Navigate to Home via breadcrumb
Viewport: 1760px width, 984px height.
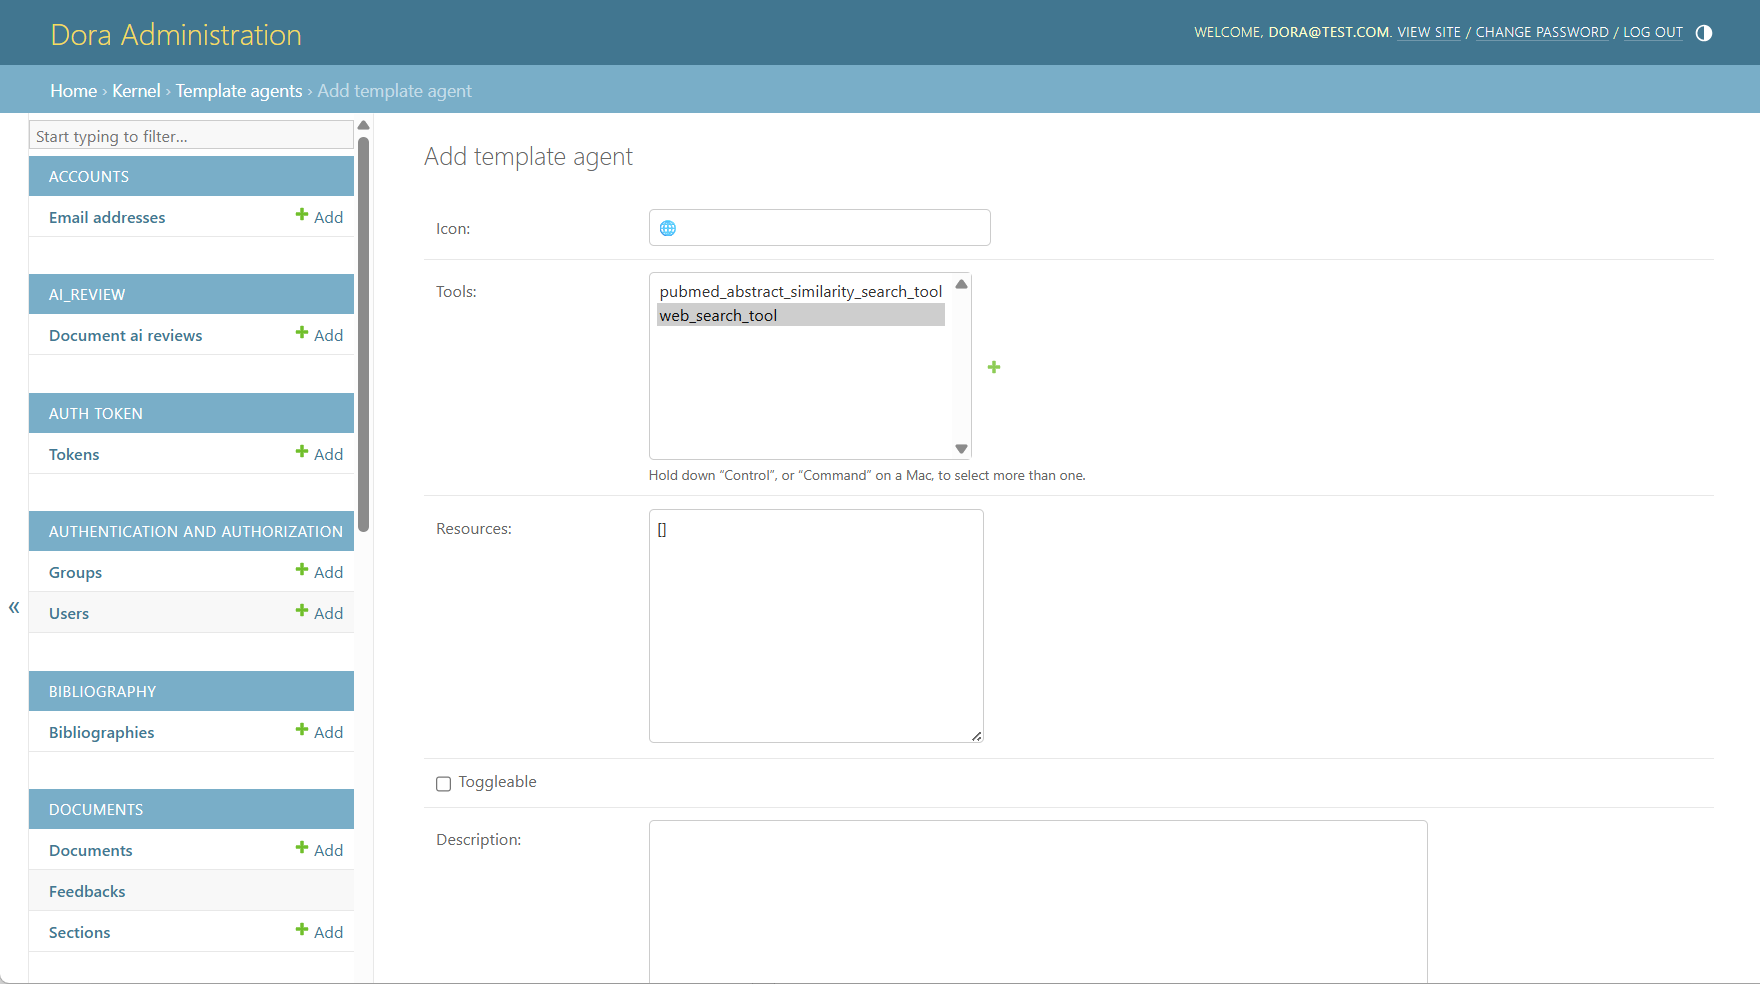[x=73, y=90]
